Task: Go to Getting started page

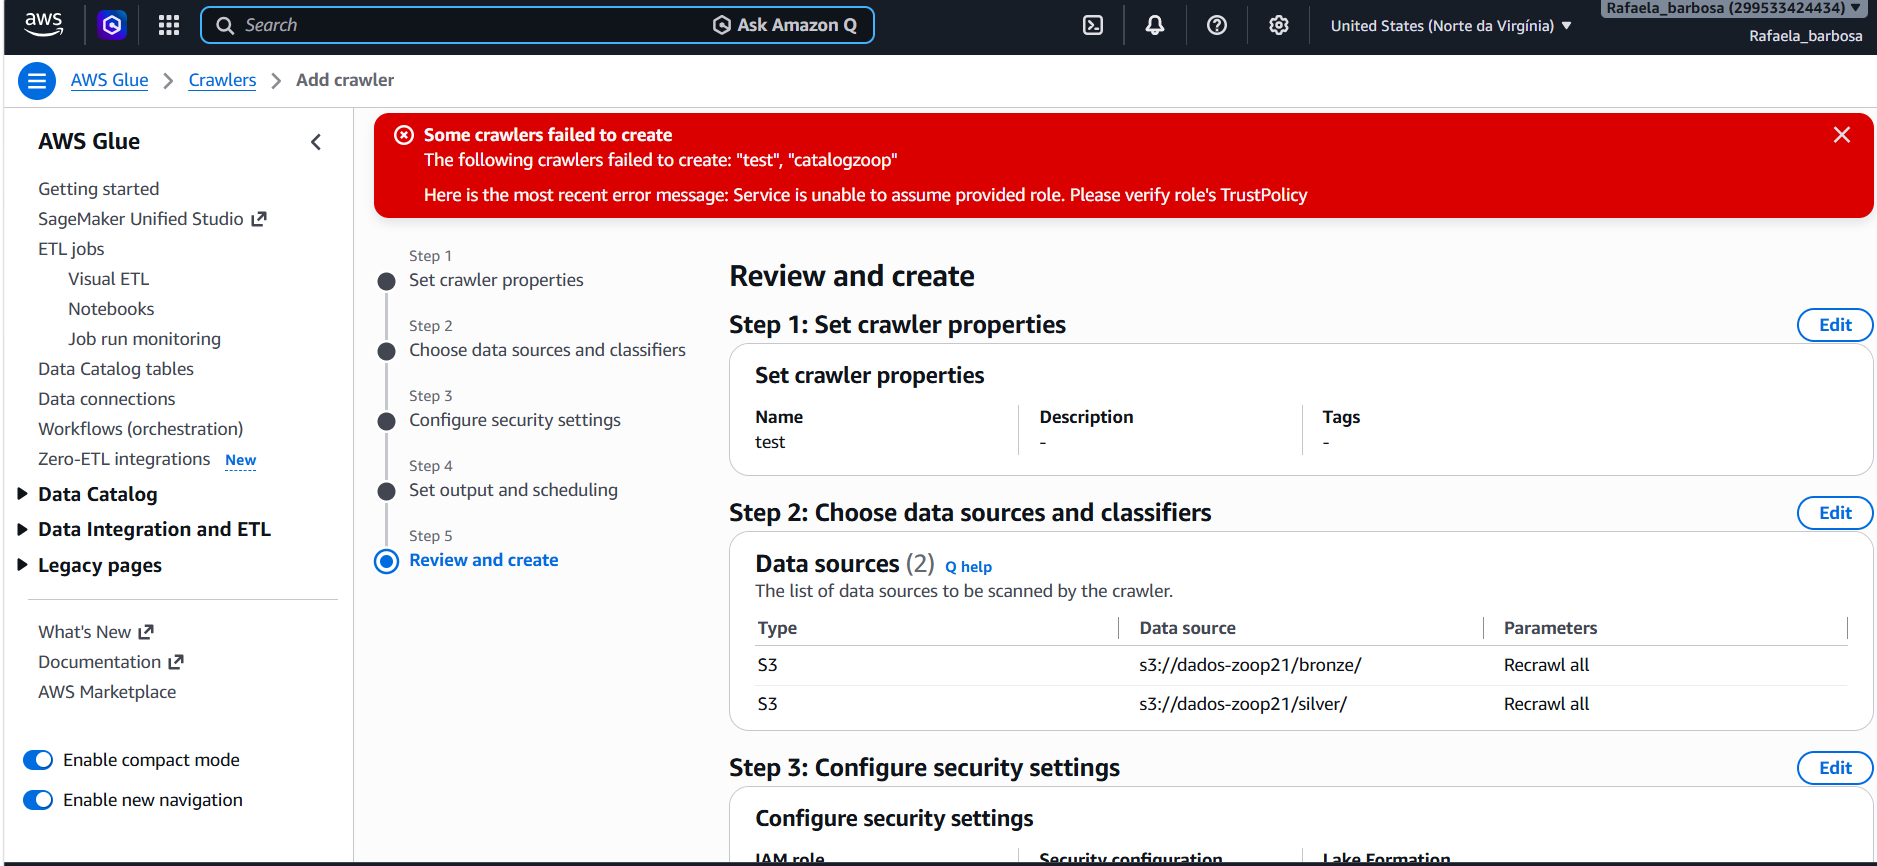Action: pos(99,189)
